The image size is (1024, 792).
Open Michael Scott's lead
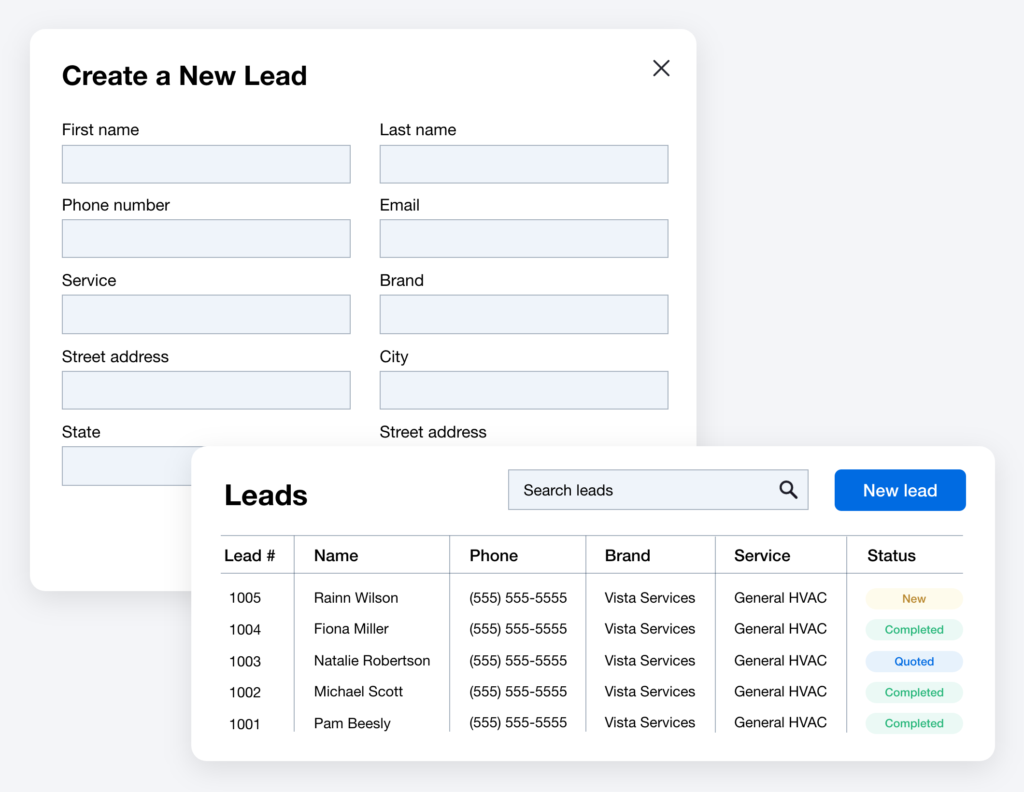click(358, 691)
